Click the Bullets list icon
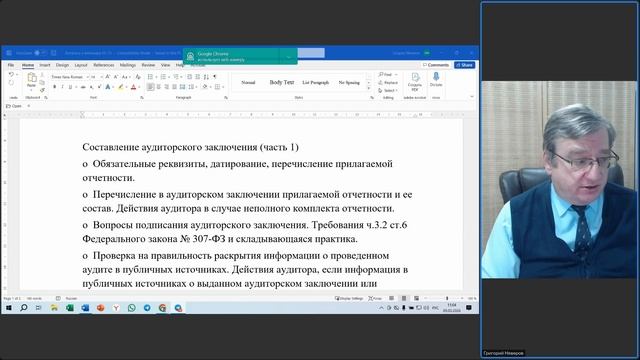640x360 pixels. 150,77
